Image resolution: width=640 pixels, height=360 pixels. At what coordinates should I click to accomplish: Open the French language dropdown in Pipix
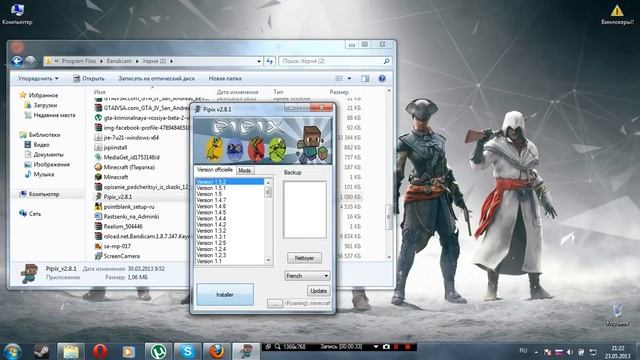coord(307,276)
